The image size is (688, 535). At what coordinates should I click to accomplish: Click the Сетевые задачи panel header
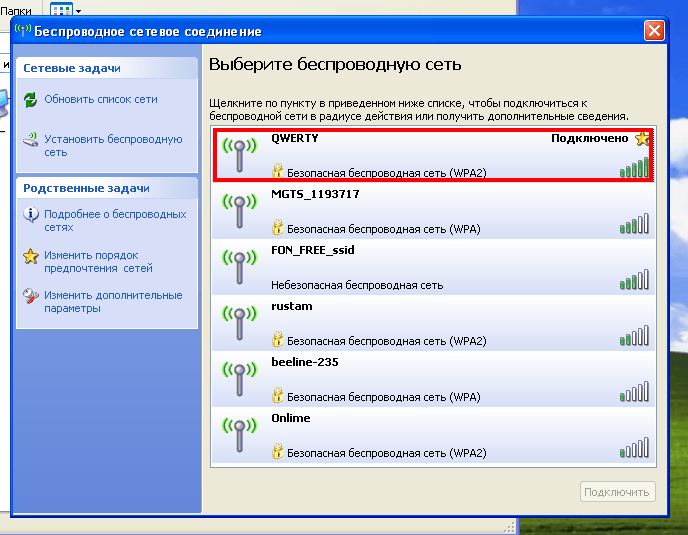point(107,68)
